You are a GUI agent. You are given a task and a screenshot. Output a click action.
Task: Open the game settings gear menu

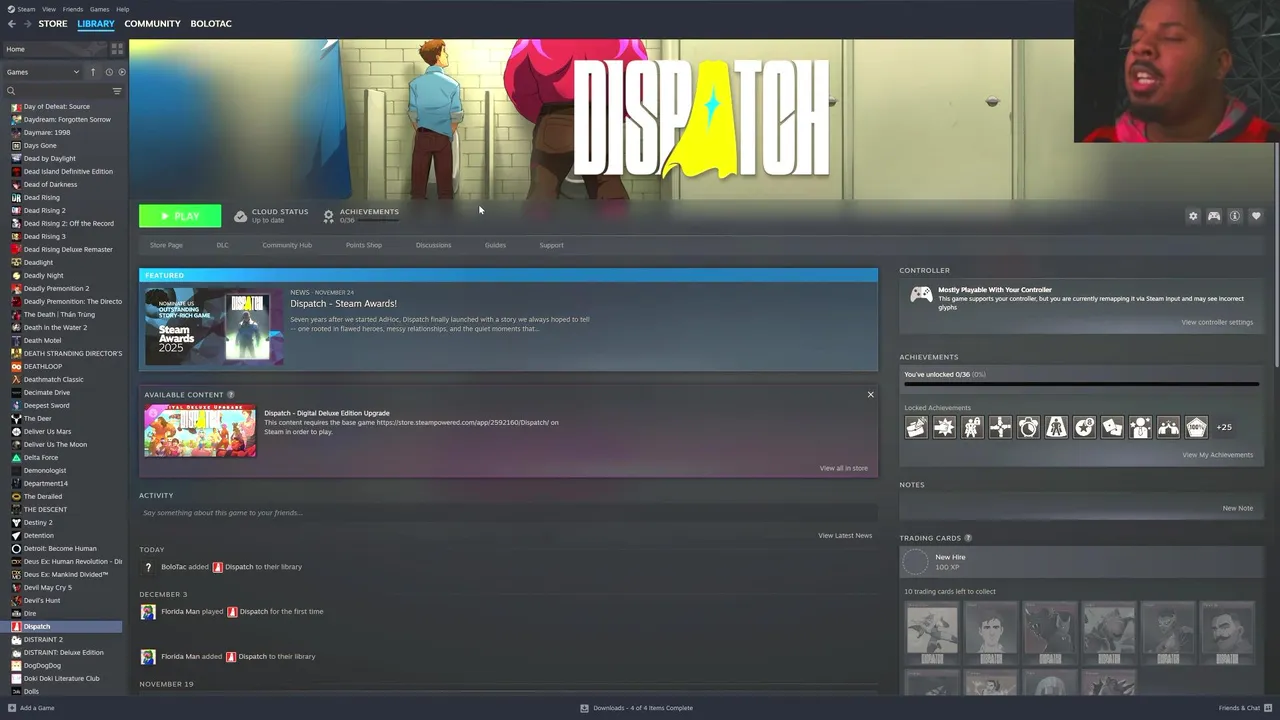coord(1193,216)
